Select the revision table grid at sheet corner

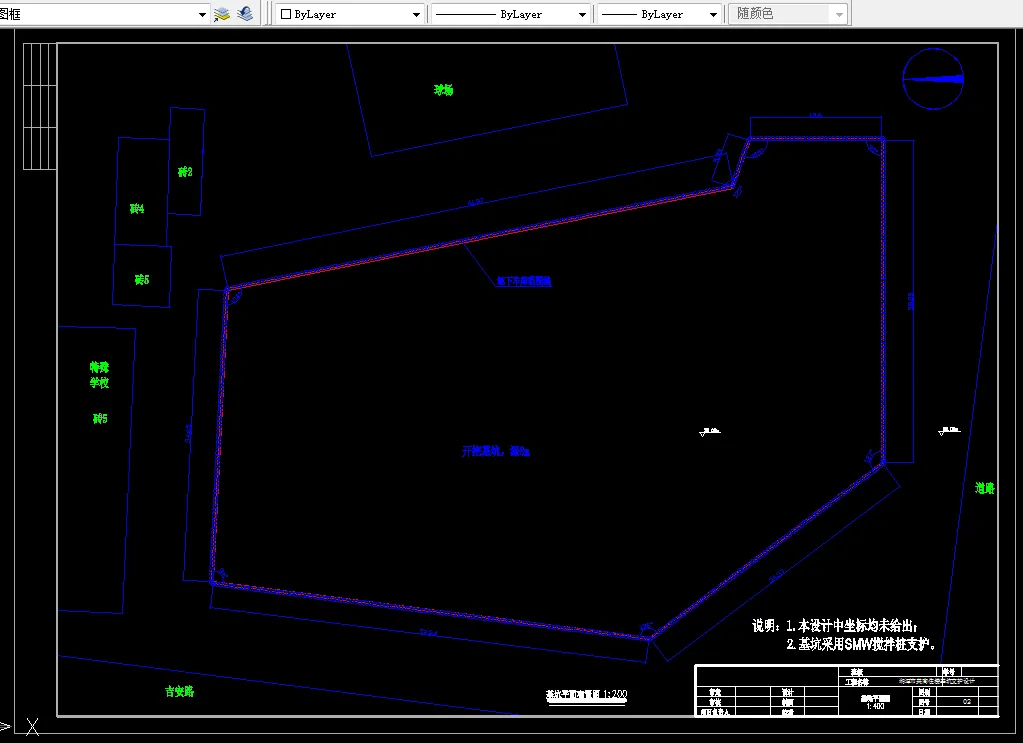tap(40, 106)
